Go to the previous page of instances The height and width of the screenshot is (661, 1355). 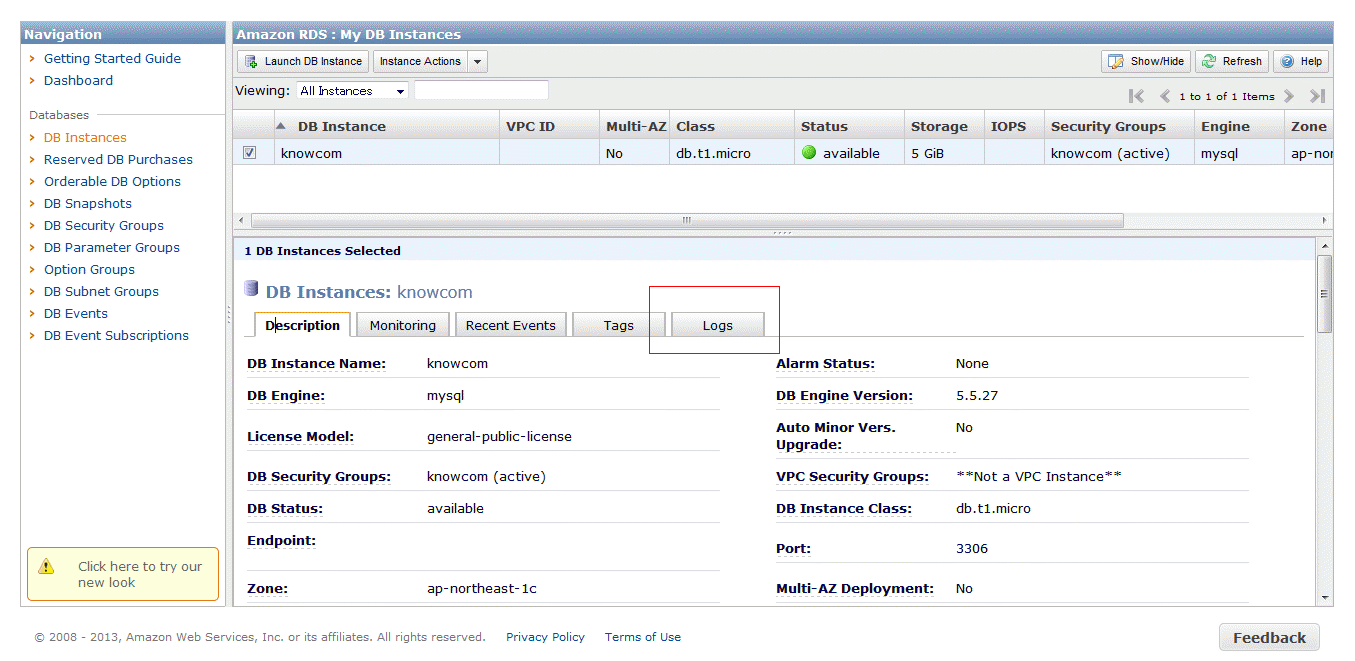click(1165, 96)
